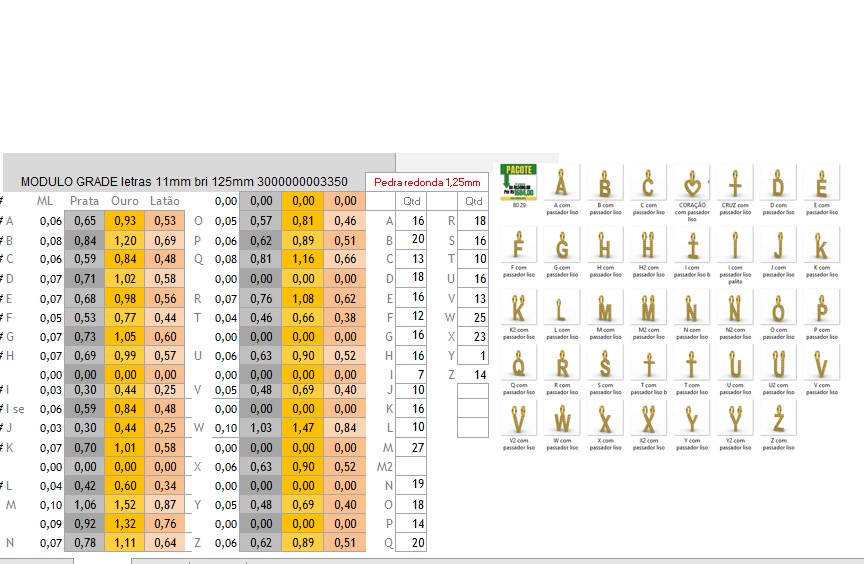This screenshot has width=864, height=564.
Task: Click the 'Pedra redonda 1,25mm' cell
Action: (x=427, y=182)
